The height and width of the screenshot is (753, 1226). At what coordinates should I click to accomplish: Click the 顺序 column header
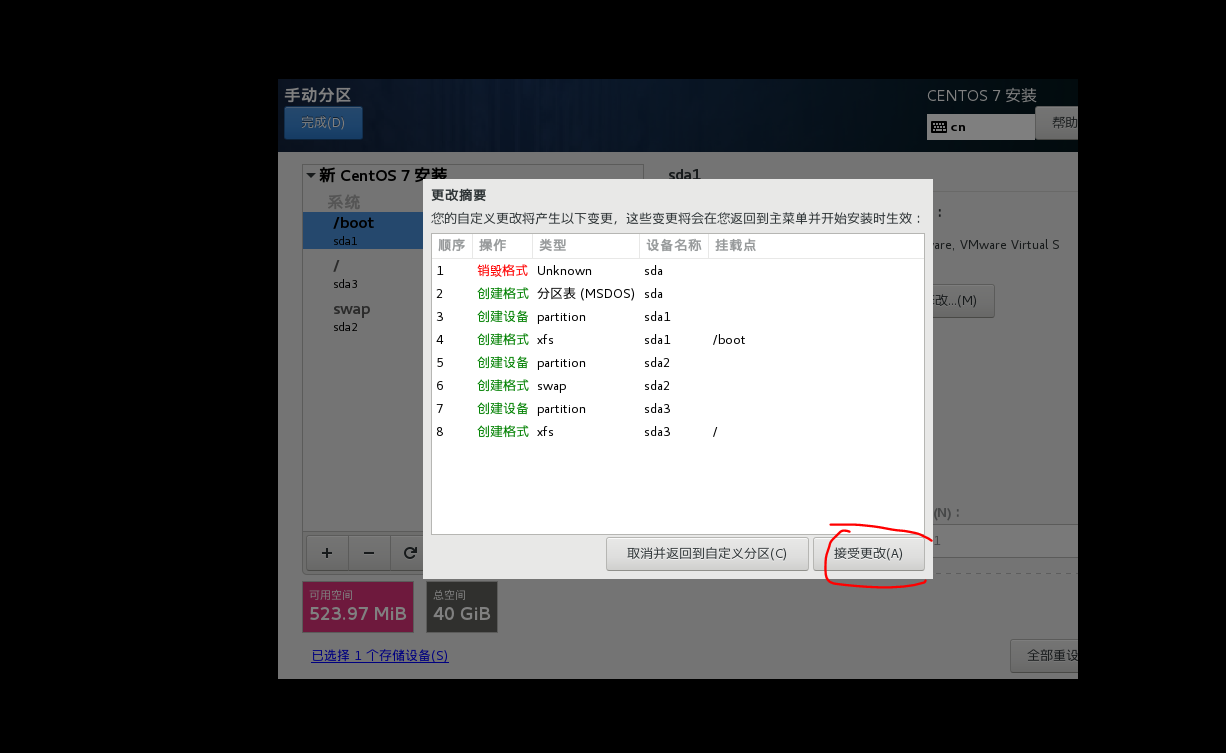point(452,245)
